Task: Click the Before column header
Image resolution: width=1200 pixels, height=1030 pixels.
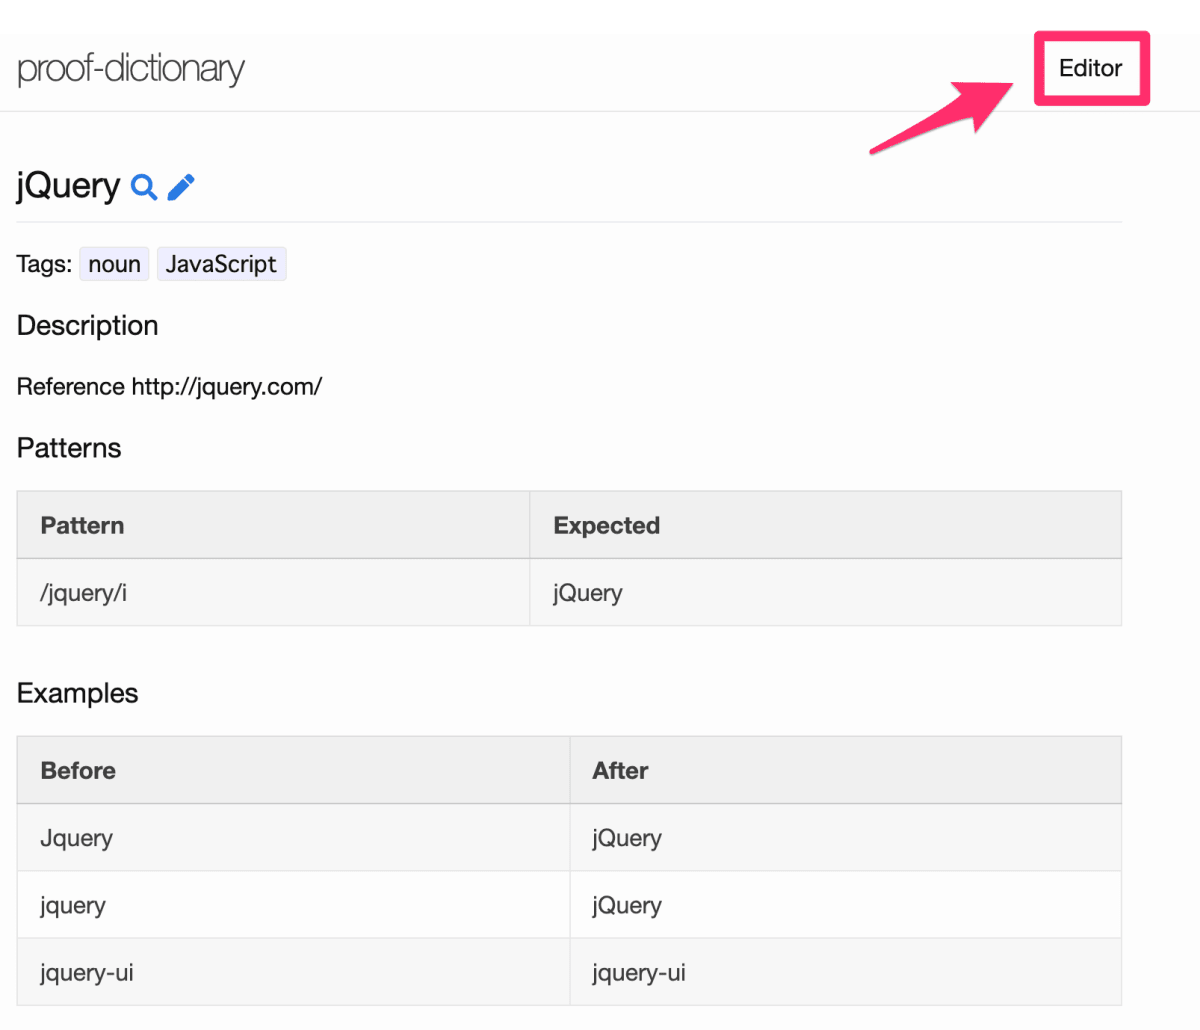Action: 293,771
